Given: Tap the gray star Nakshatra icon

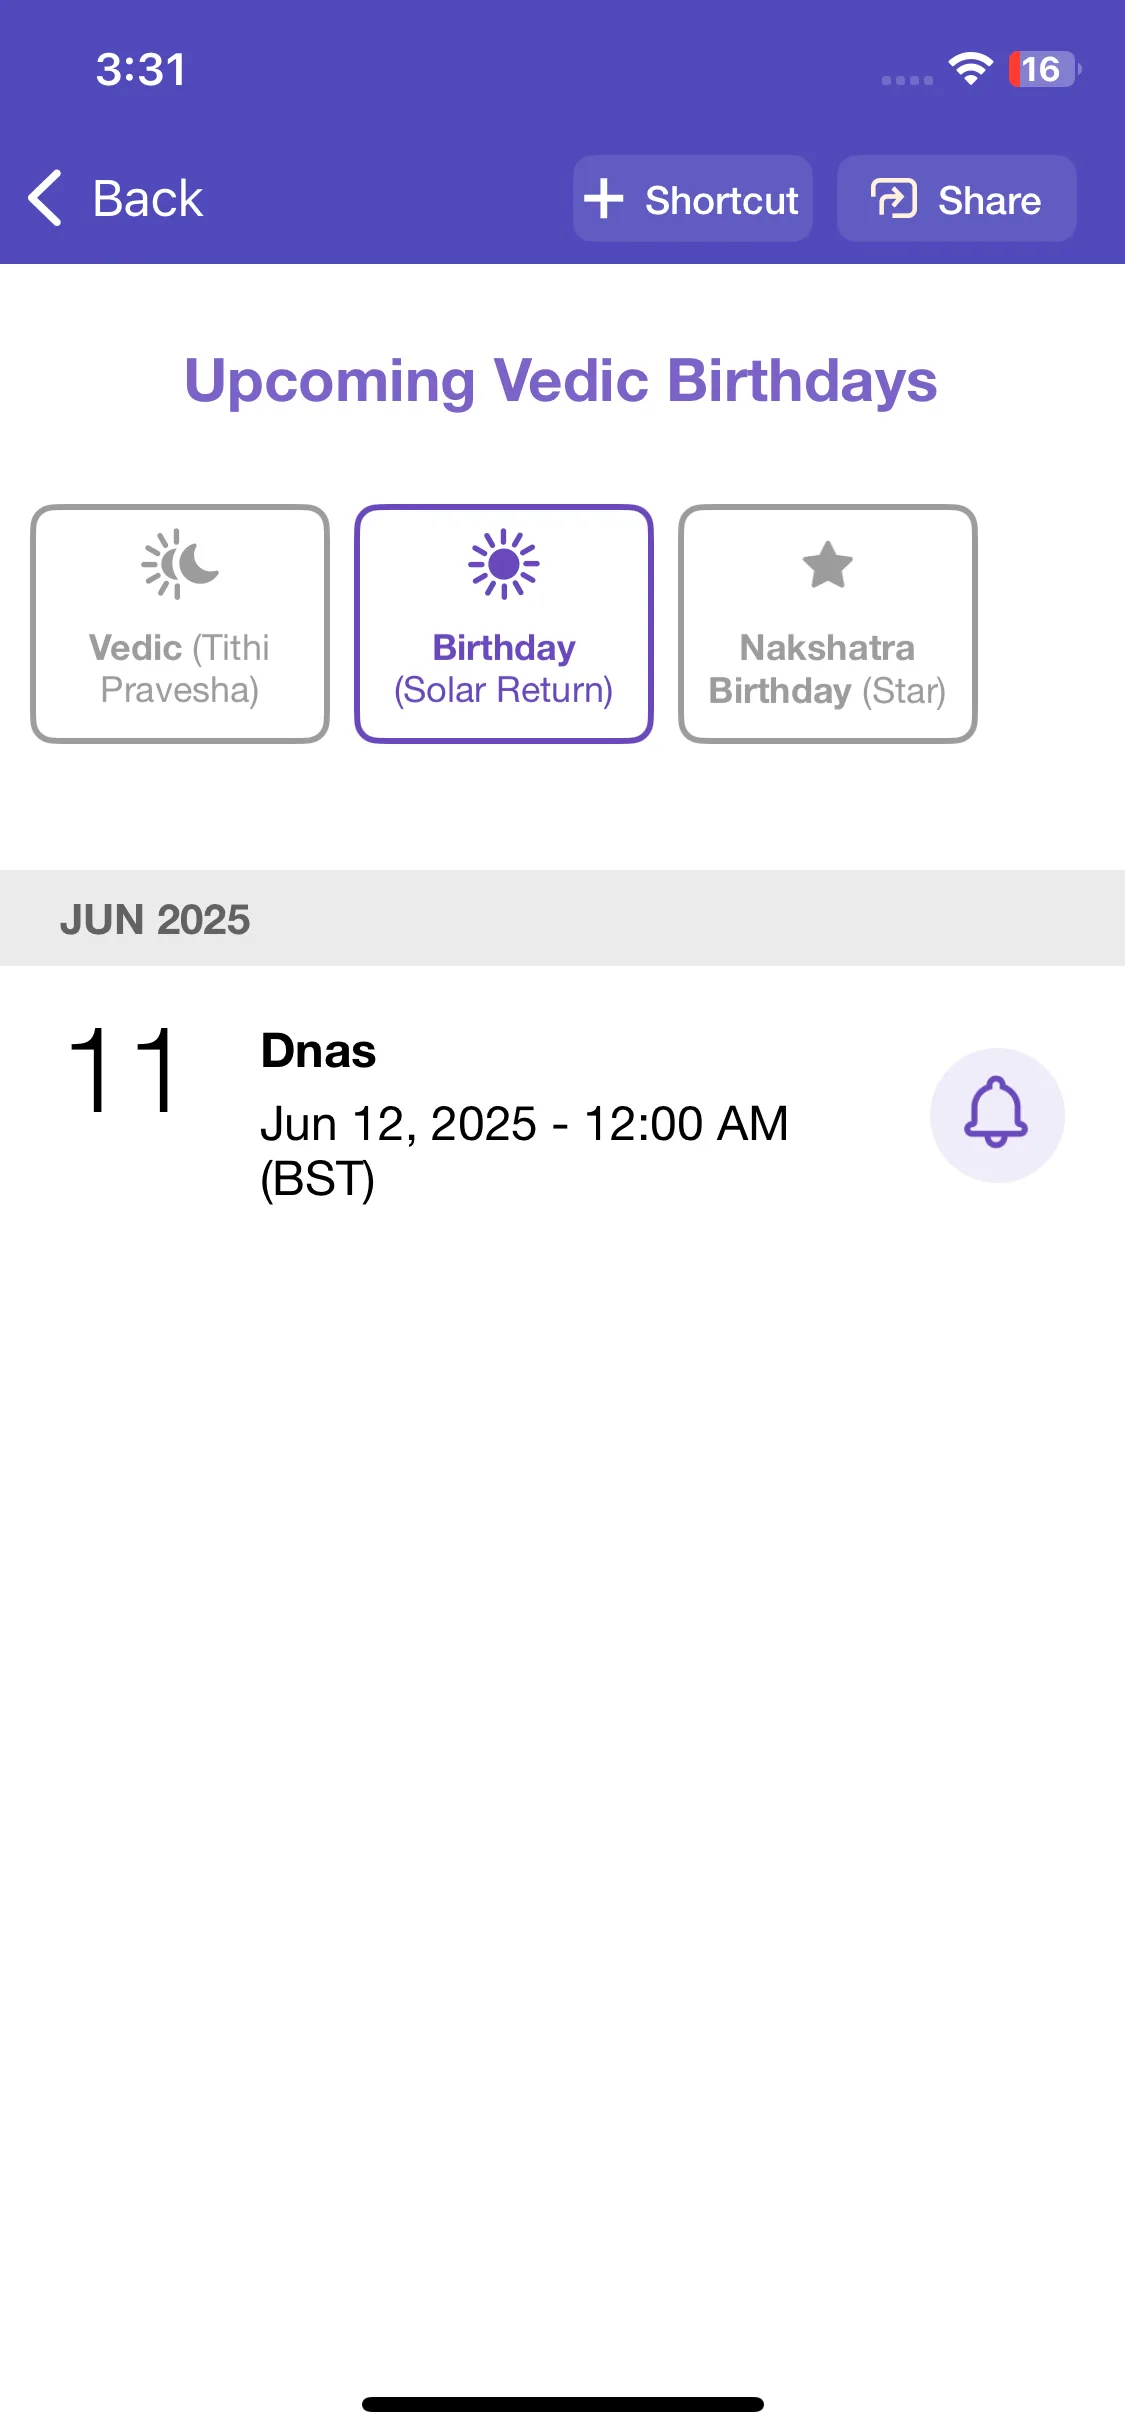Looking at the screenshot, I should click(828, 565).
